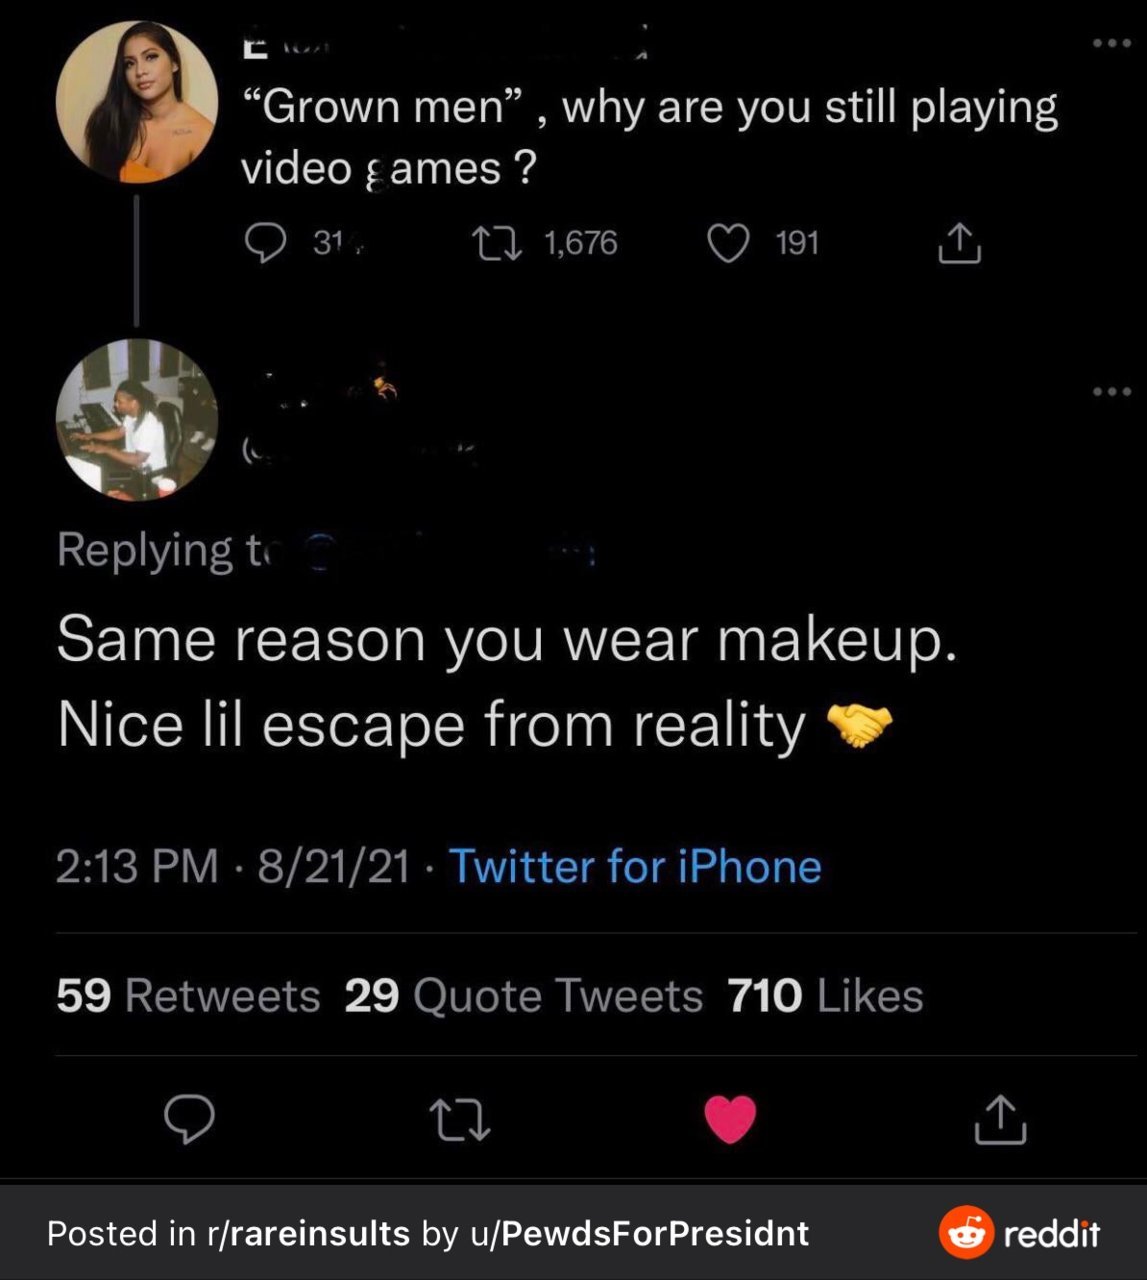The width and height of the screenshot is (1147, 1280).
Task: Open three-dot menu on the original tweet
Action: (1112, 43)
